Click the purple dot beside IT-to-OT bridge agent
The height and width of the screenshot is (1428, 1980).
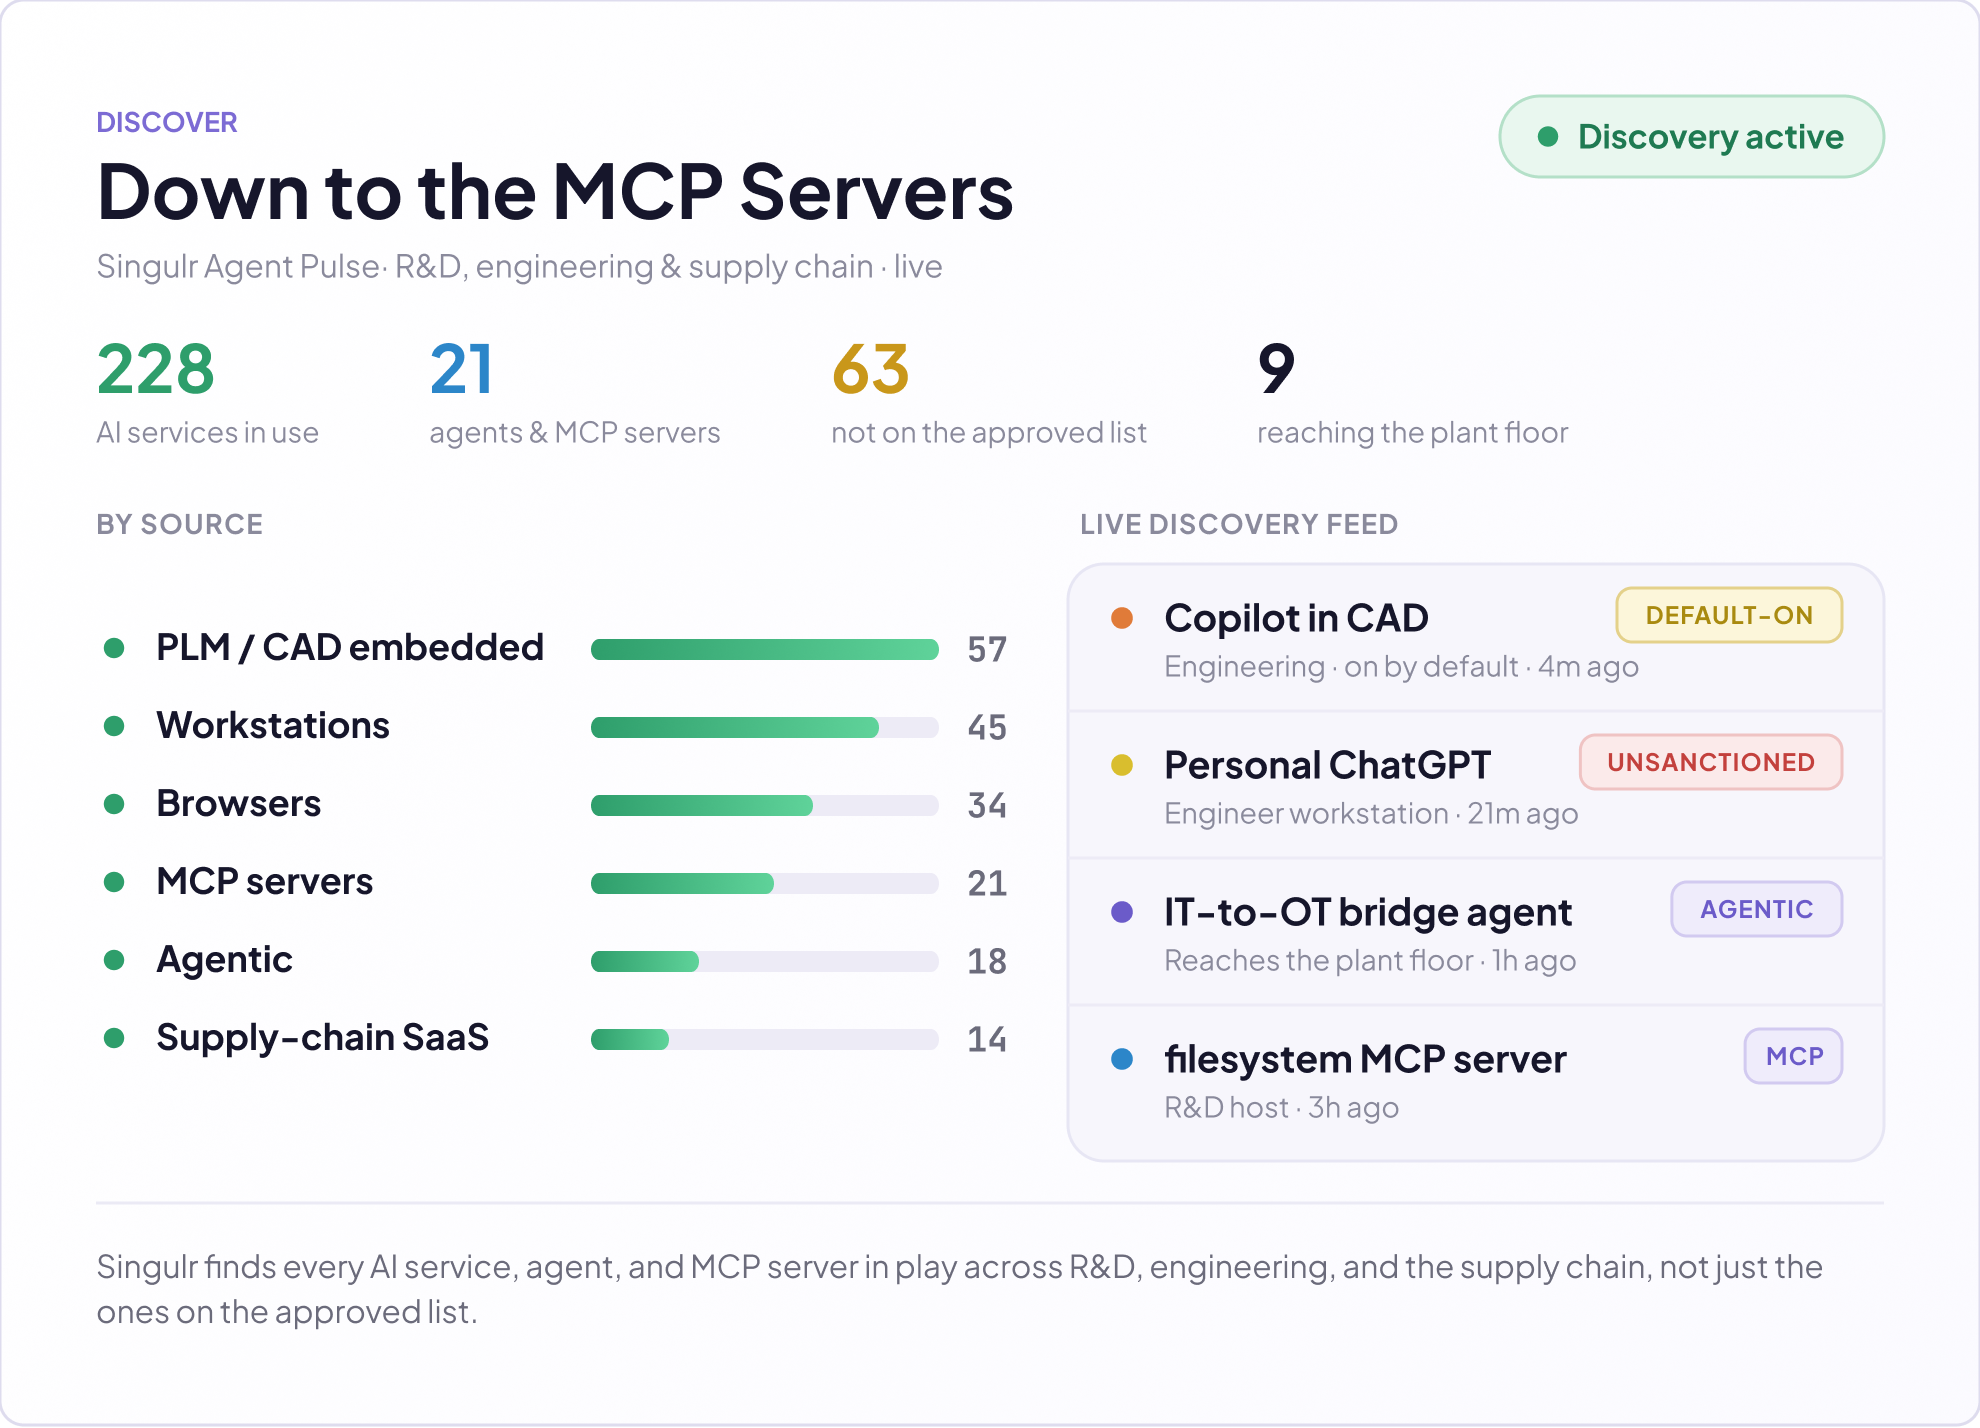(x=1122, y=912)
